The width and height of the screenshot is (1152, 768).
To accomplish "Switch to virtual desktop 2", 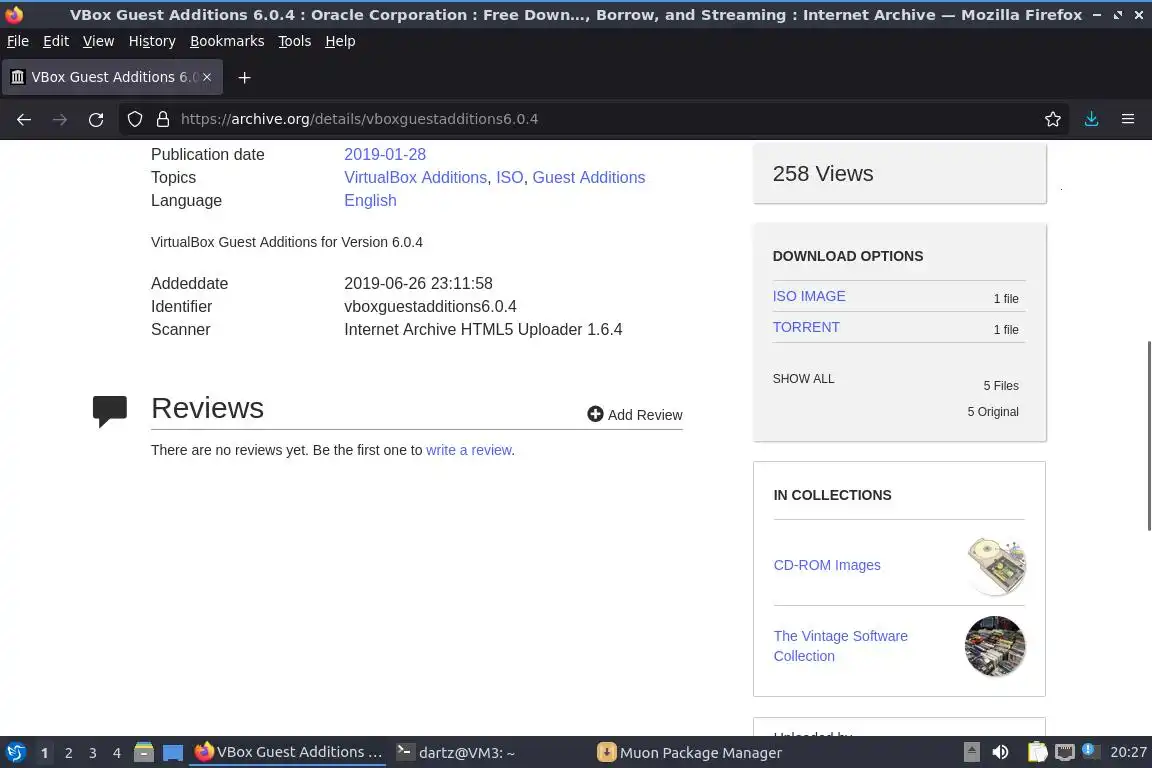I will click(68, 753).
